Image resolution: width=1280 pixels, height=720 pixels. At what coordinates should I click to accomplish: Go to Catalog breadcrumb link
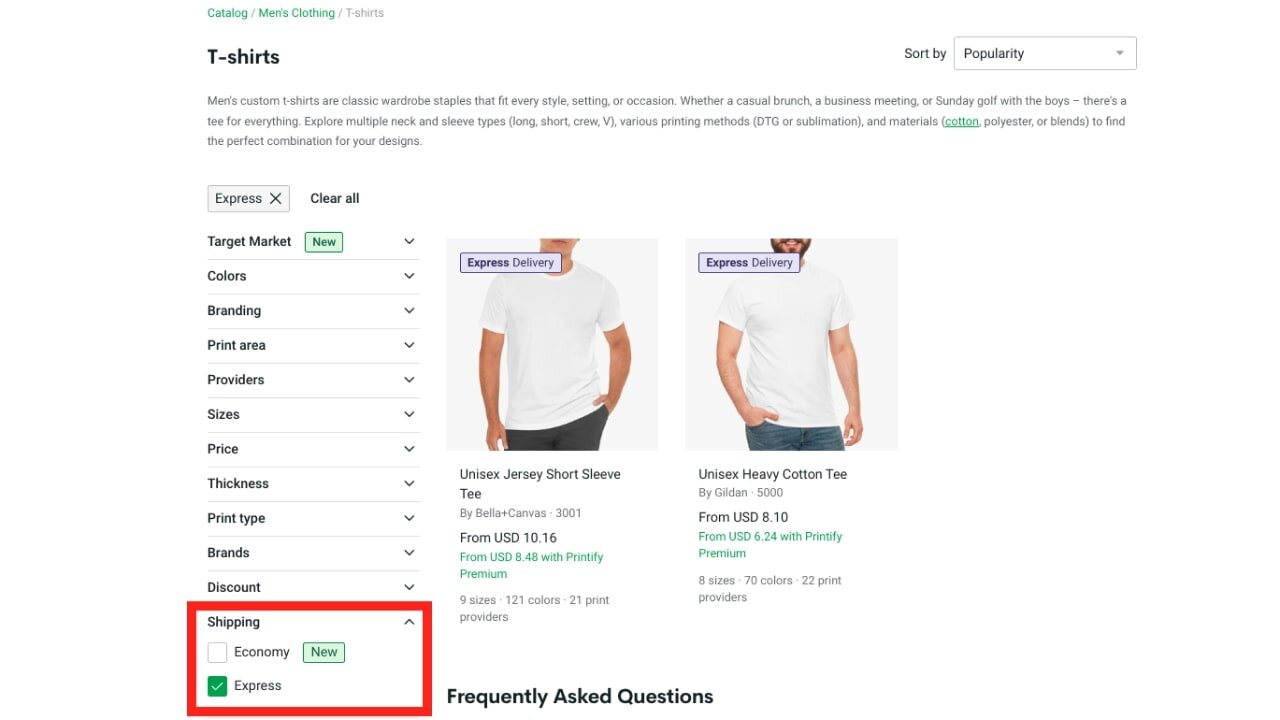227,13
